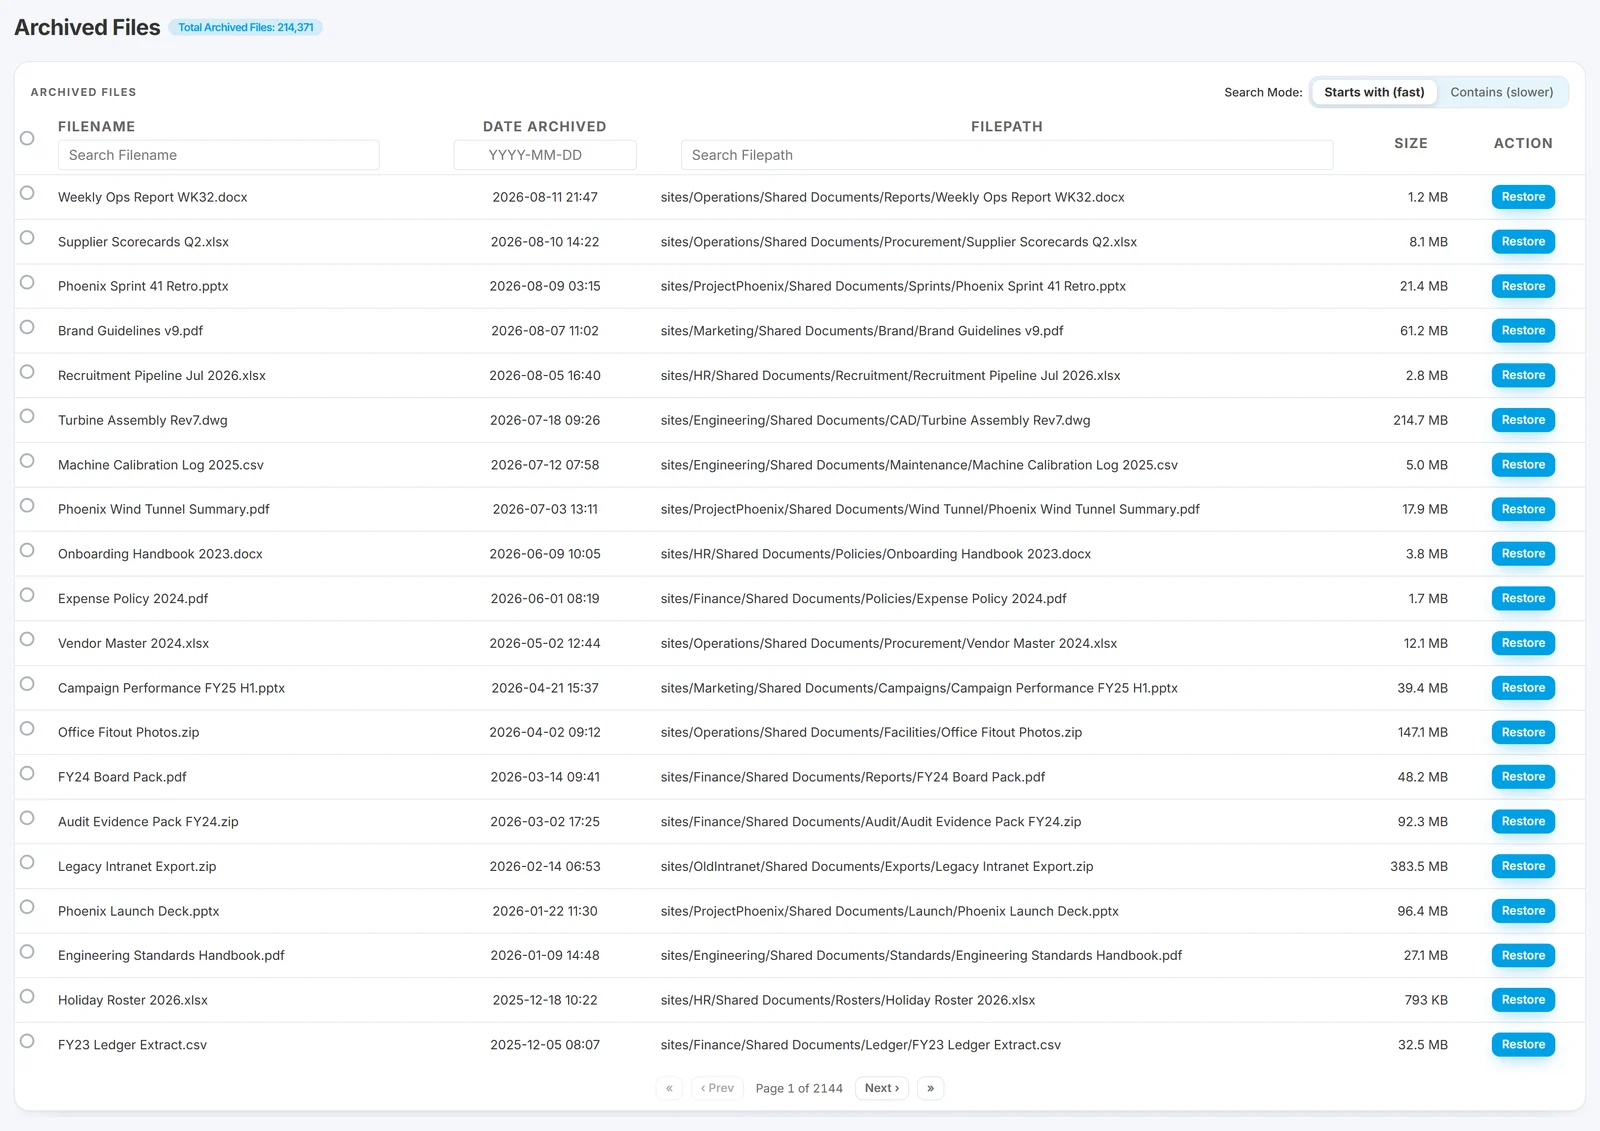Click the FILEPATH column header

coord(1006,127)
